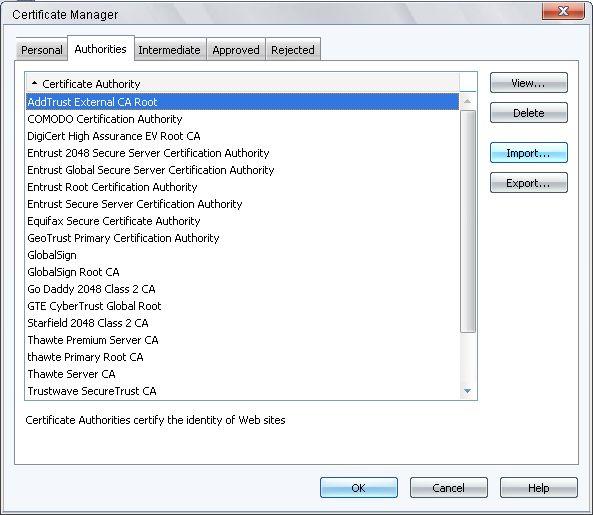Screen dimensions: 593x515
Task: Show the Rejected tab
Action: [x=293, y=50]
